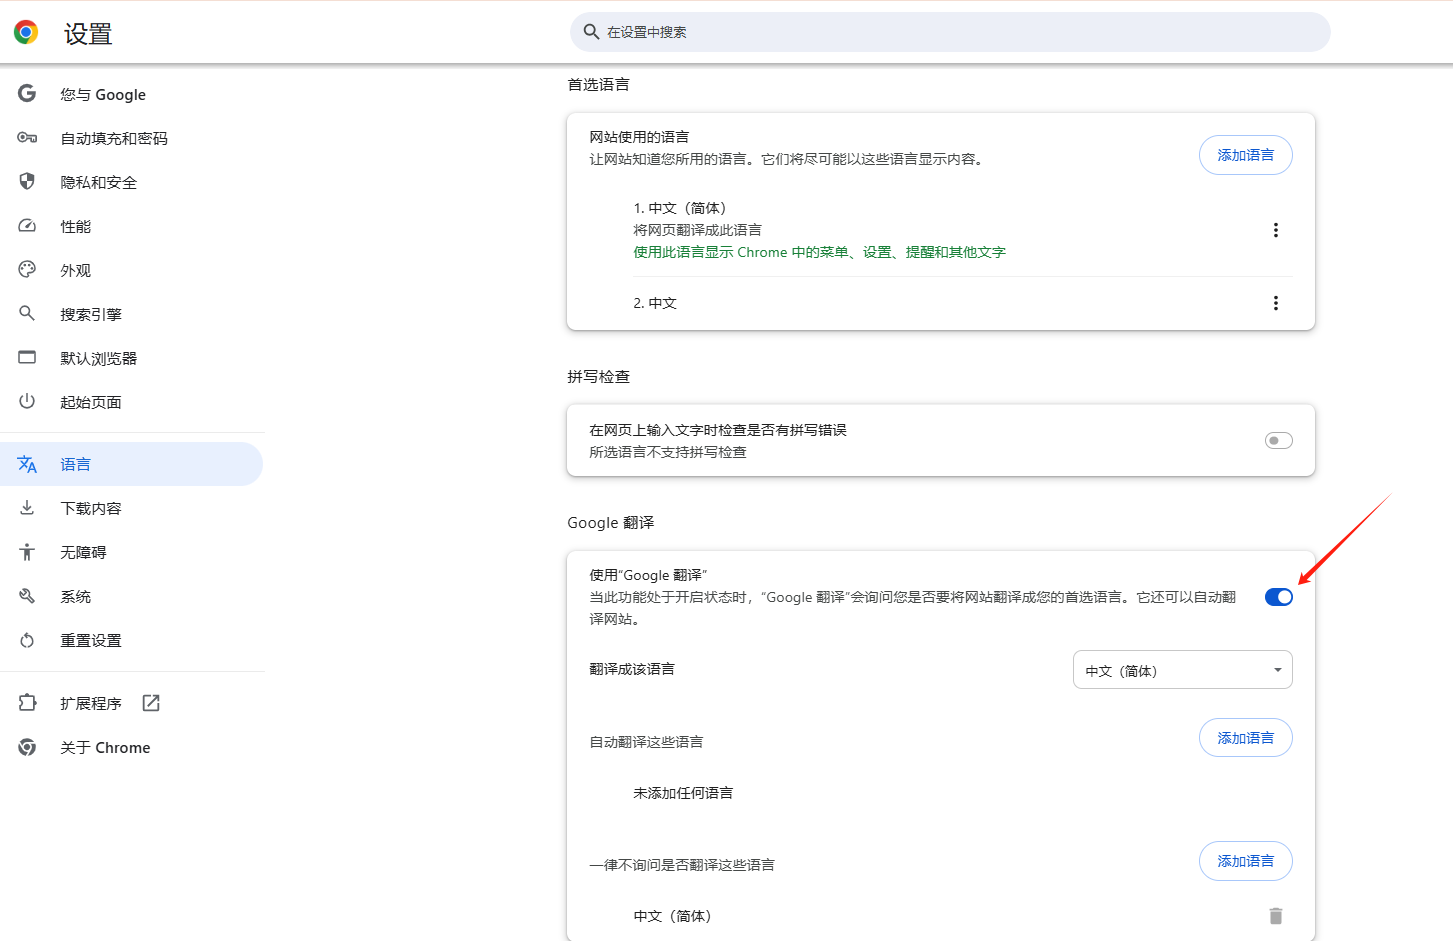1453x941 pixels.
Task: Click 添加语言 under 网站使用的语言
Action: click(x=1245, y=155)
